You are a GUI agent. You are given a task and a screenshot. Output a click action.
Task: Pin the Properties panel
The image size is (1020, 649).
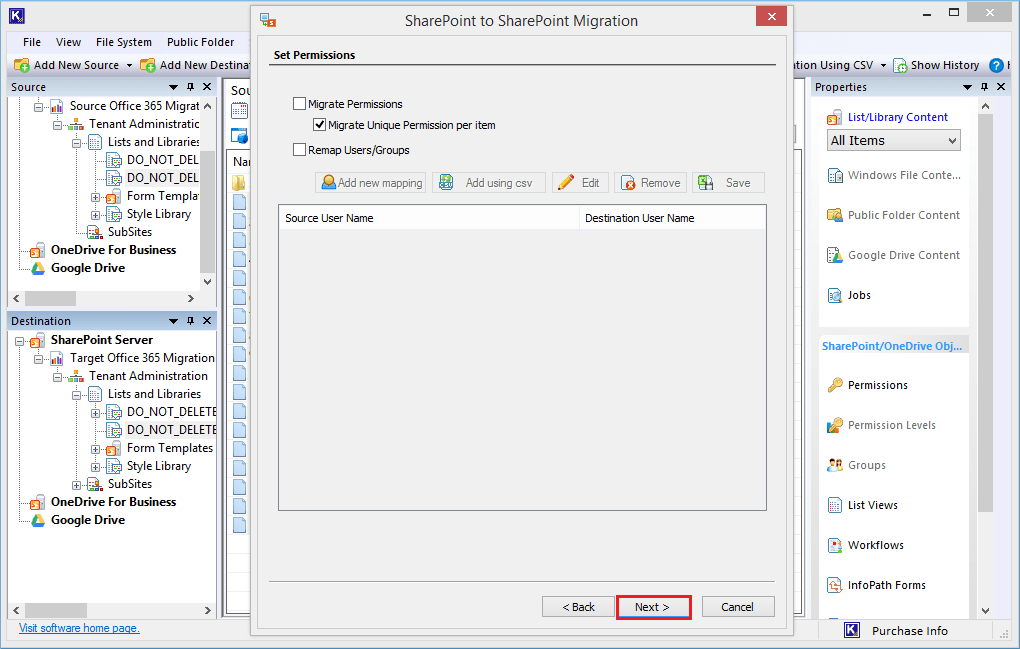[984, 86]
